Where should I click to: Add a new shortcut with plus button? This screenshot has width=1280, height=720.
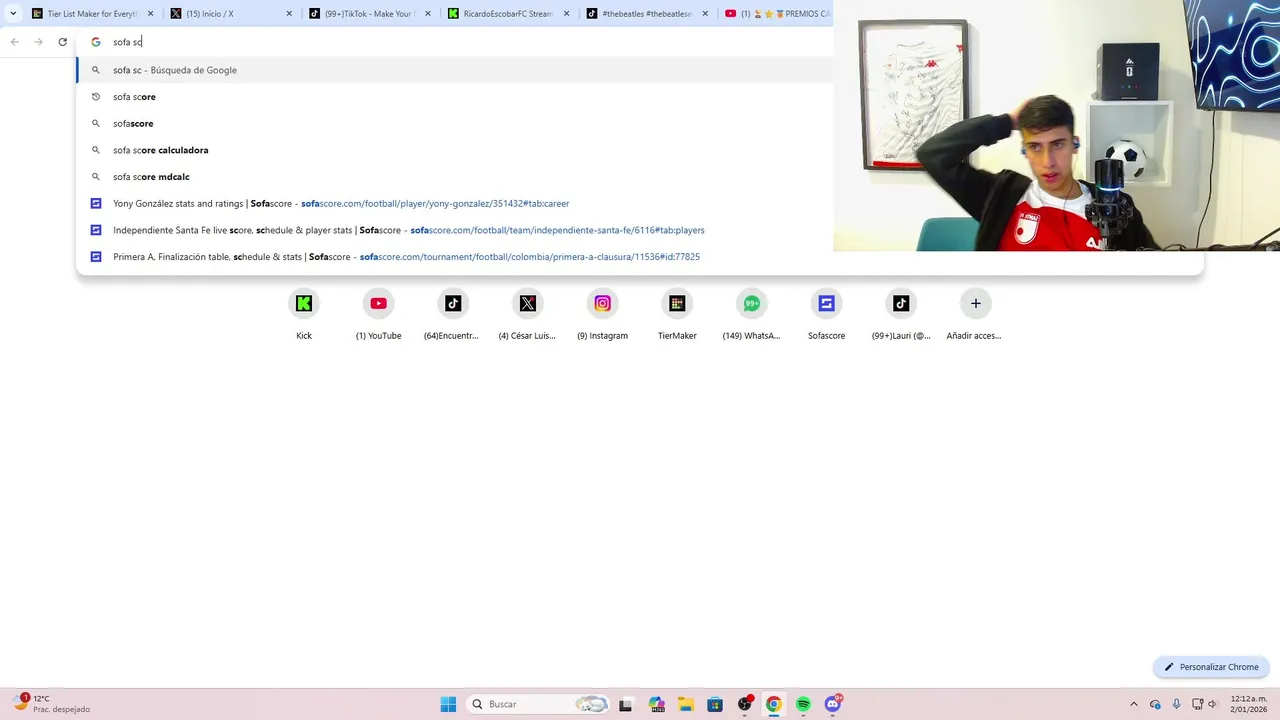point(976,304)
